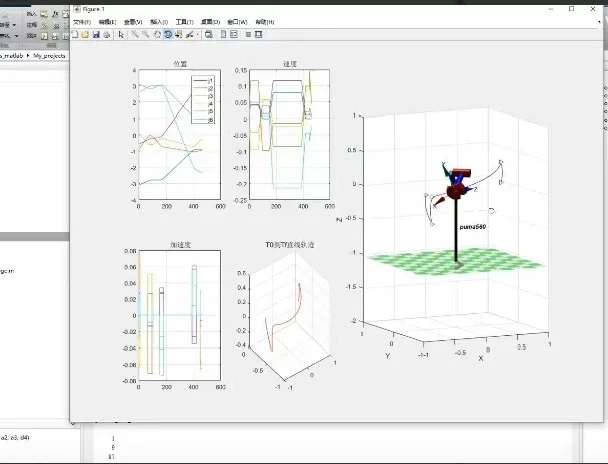Screen dimensions: 608x464
Task: Save the figure with the floppy icon
Action: [96, 34]
